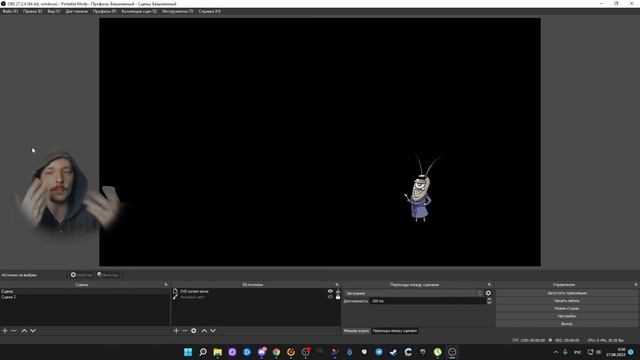Viewport: 640px width, 360px height.
Task: Open the Коллекция сцен menu
Action: [139, 11]
